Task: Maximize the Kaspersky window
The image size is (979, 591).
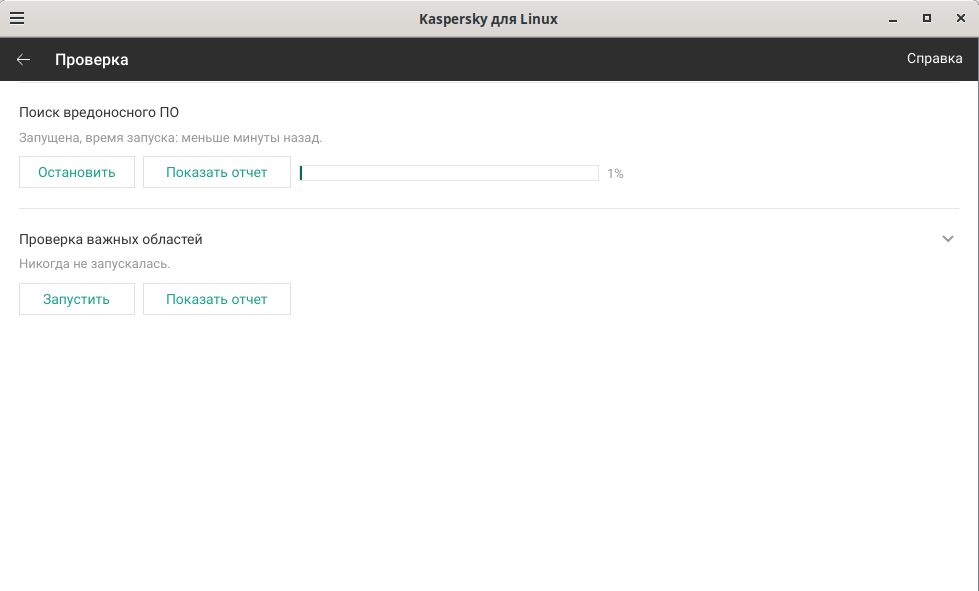Action: pos(927,19)
